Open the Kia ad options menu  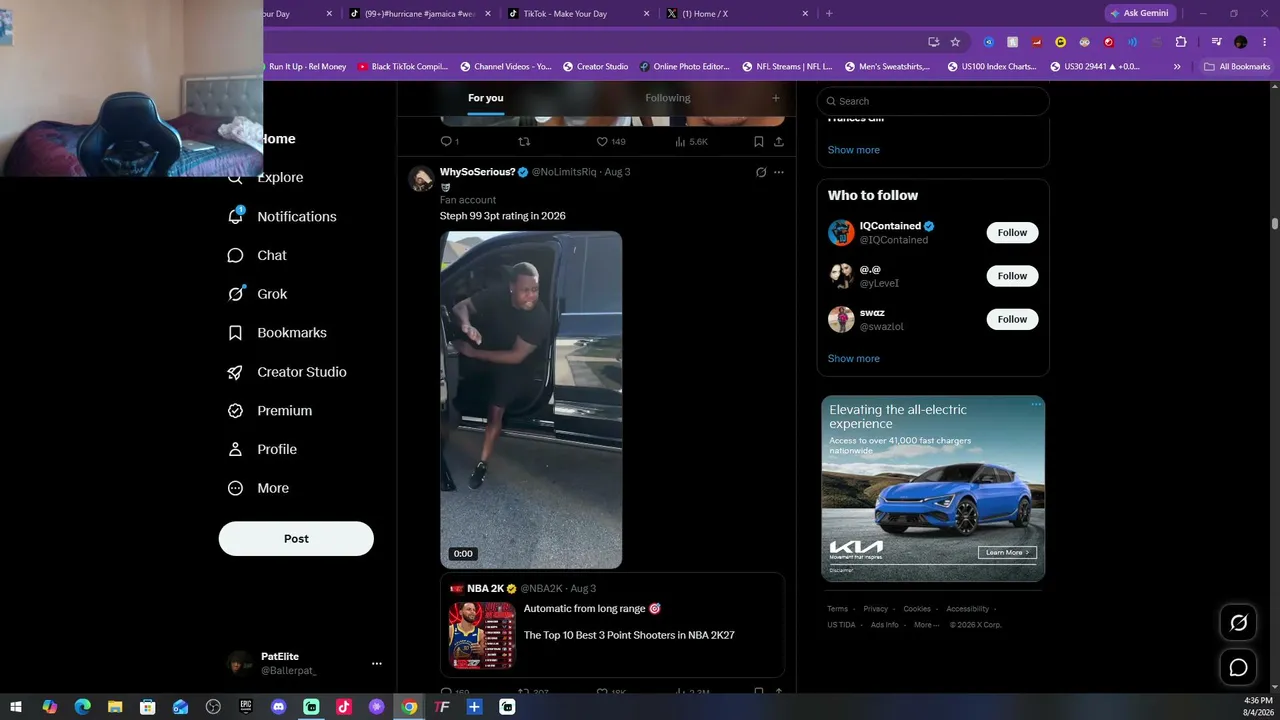1036,405
